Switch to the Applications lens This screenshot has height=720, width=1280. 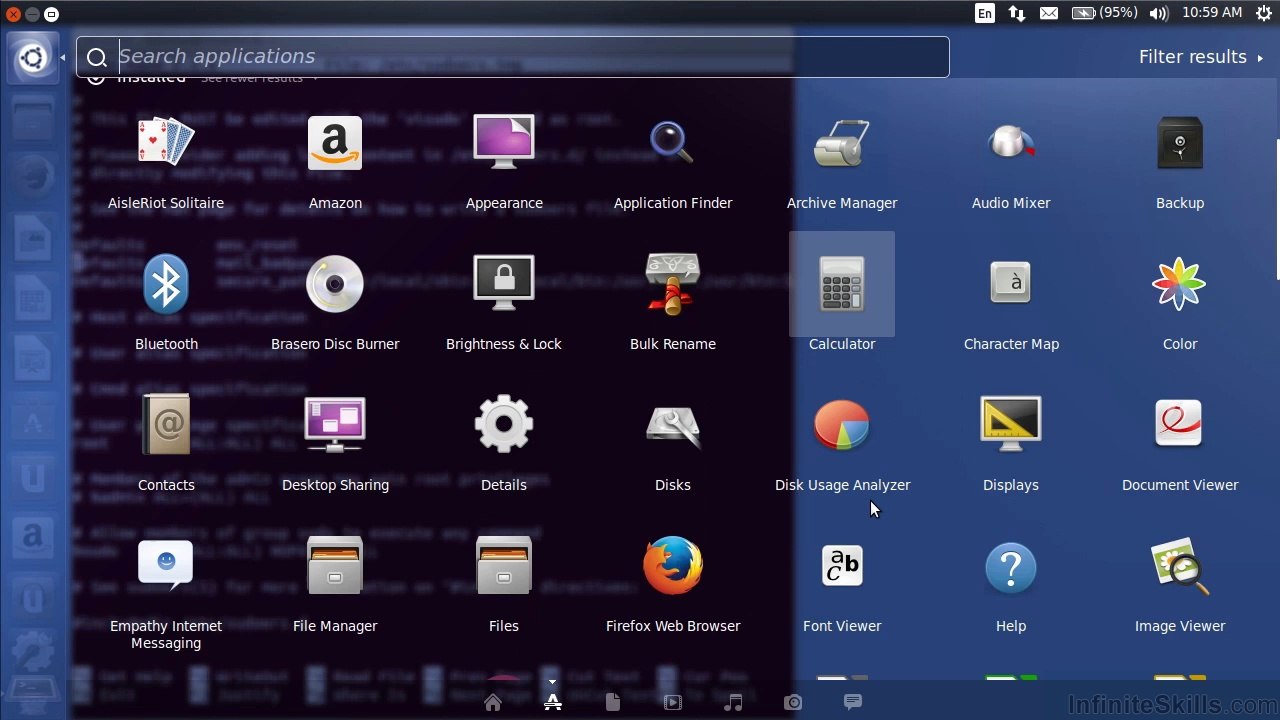point(553,703)
